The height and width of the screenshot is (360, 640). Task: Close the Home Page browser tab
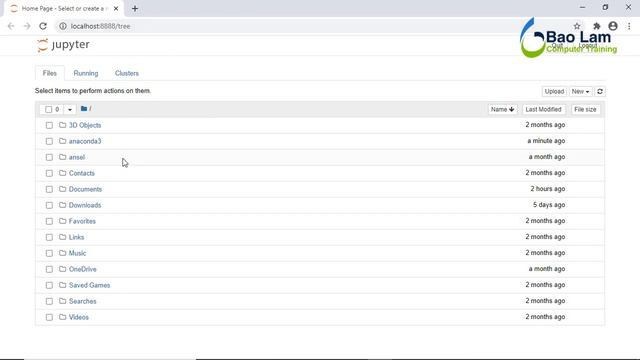(116, 9)
